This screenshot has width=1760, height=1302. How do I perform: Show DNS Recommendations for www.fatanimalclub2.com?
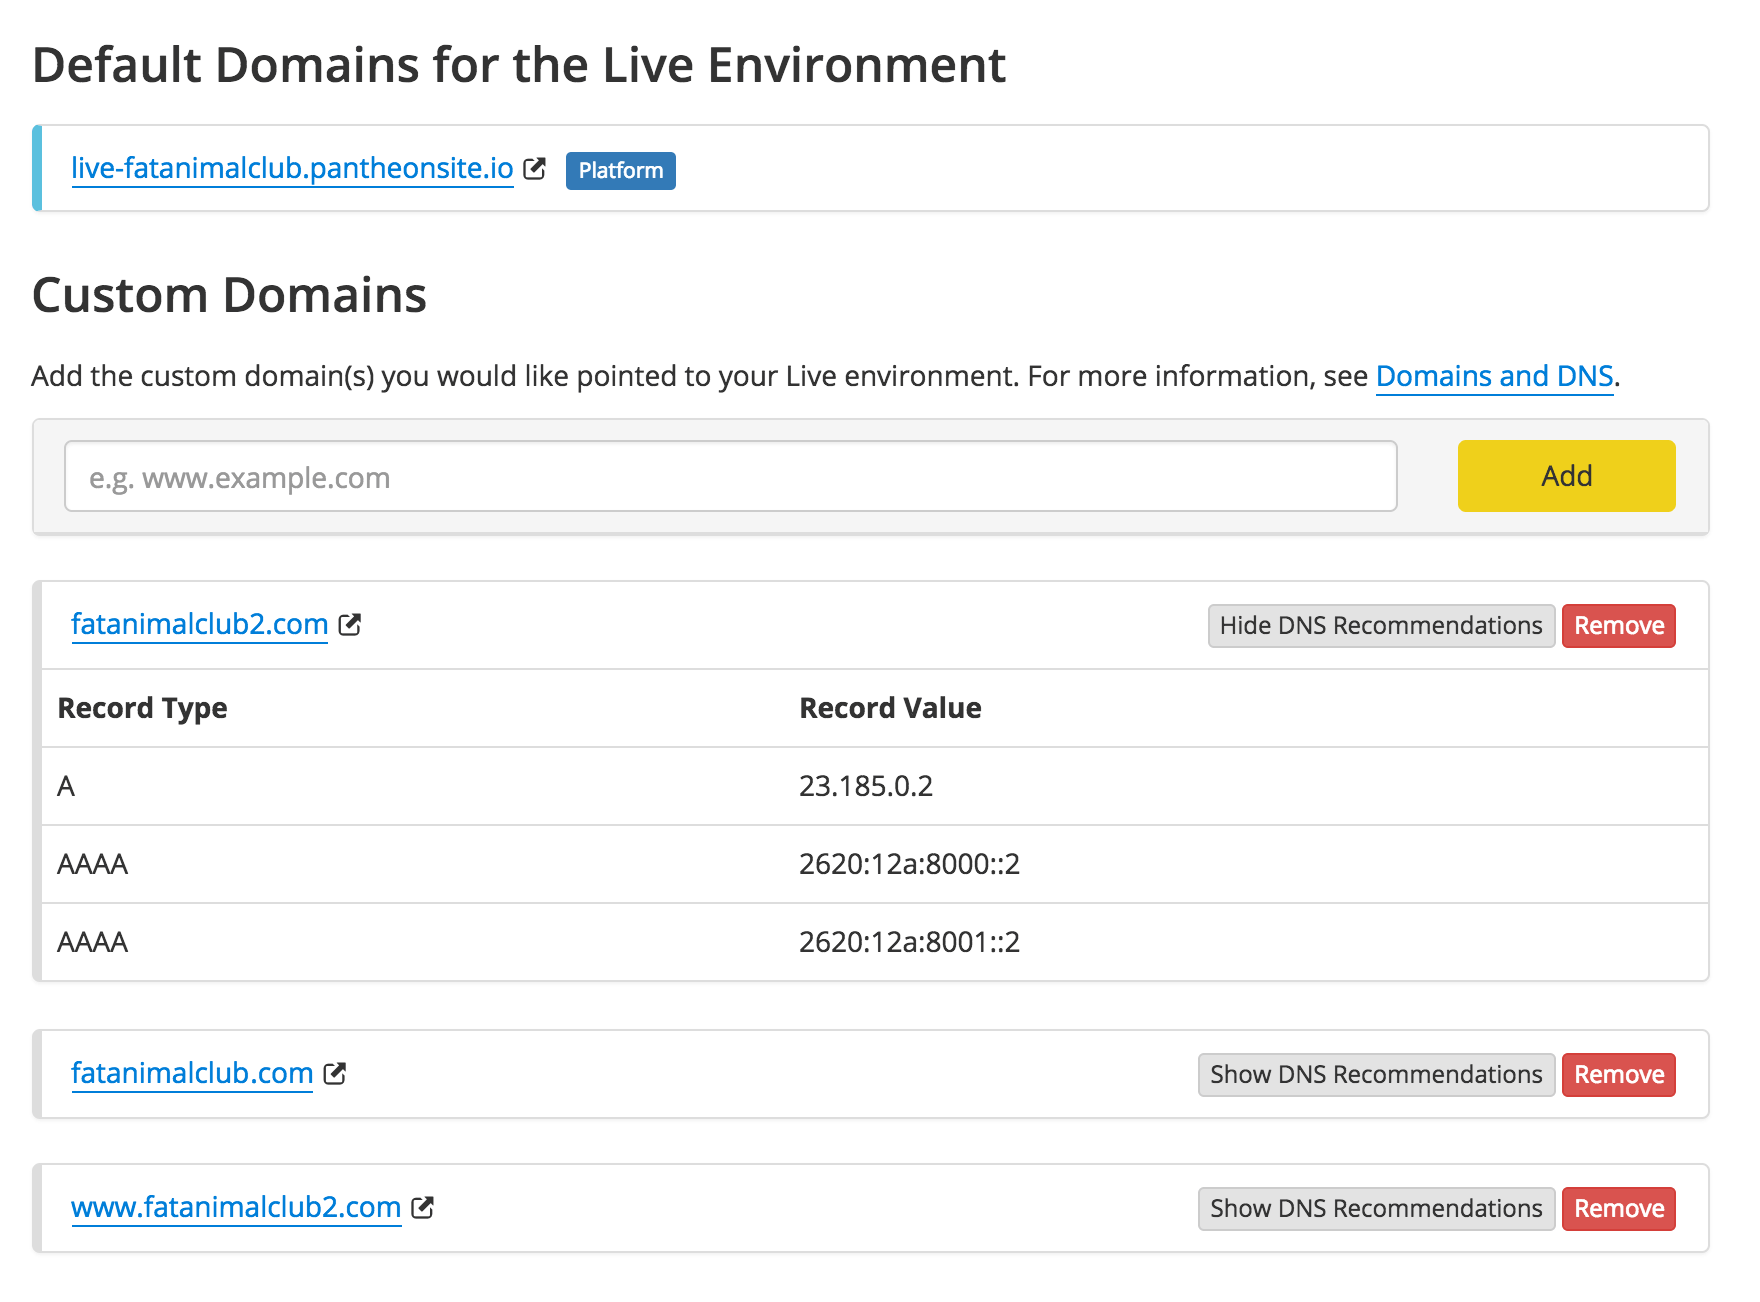[1376, 1209]
